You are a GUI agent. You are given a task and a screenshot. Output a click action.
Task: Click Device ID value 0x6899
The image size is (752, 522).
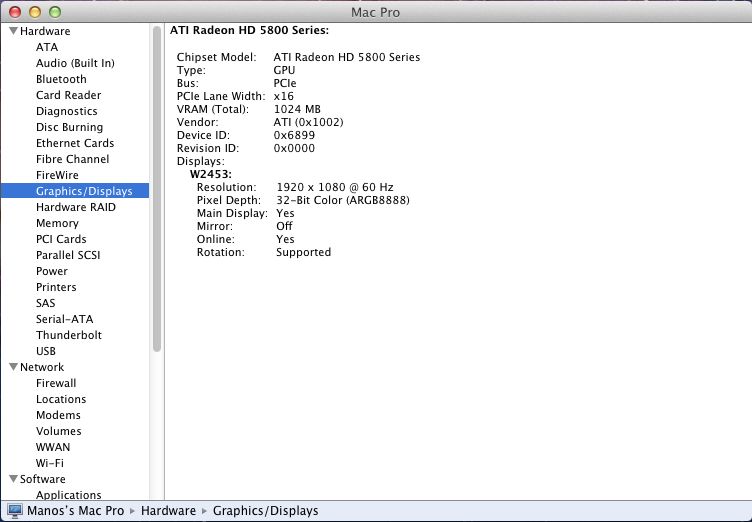point(294,135)
